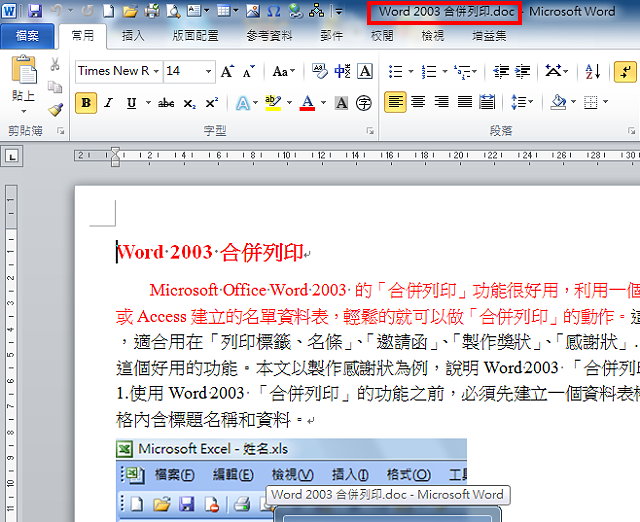
Task: Click the embedded Excel 姓名.xls screenshot image
Action: point(291,480)
